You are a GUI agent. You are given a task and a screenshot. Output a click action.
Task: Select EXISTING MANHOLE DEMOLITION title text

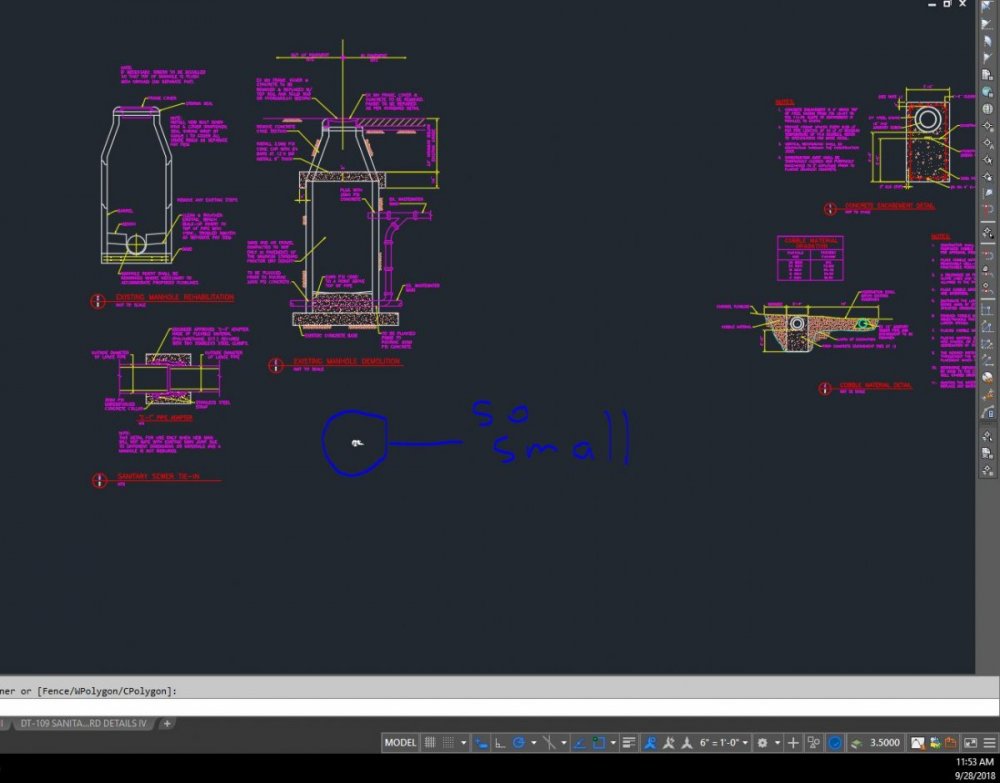(347, 362)
